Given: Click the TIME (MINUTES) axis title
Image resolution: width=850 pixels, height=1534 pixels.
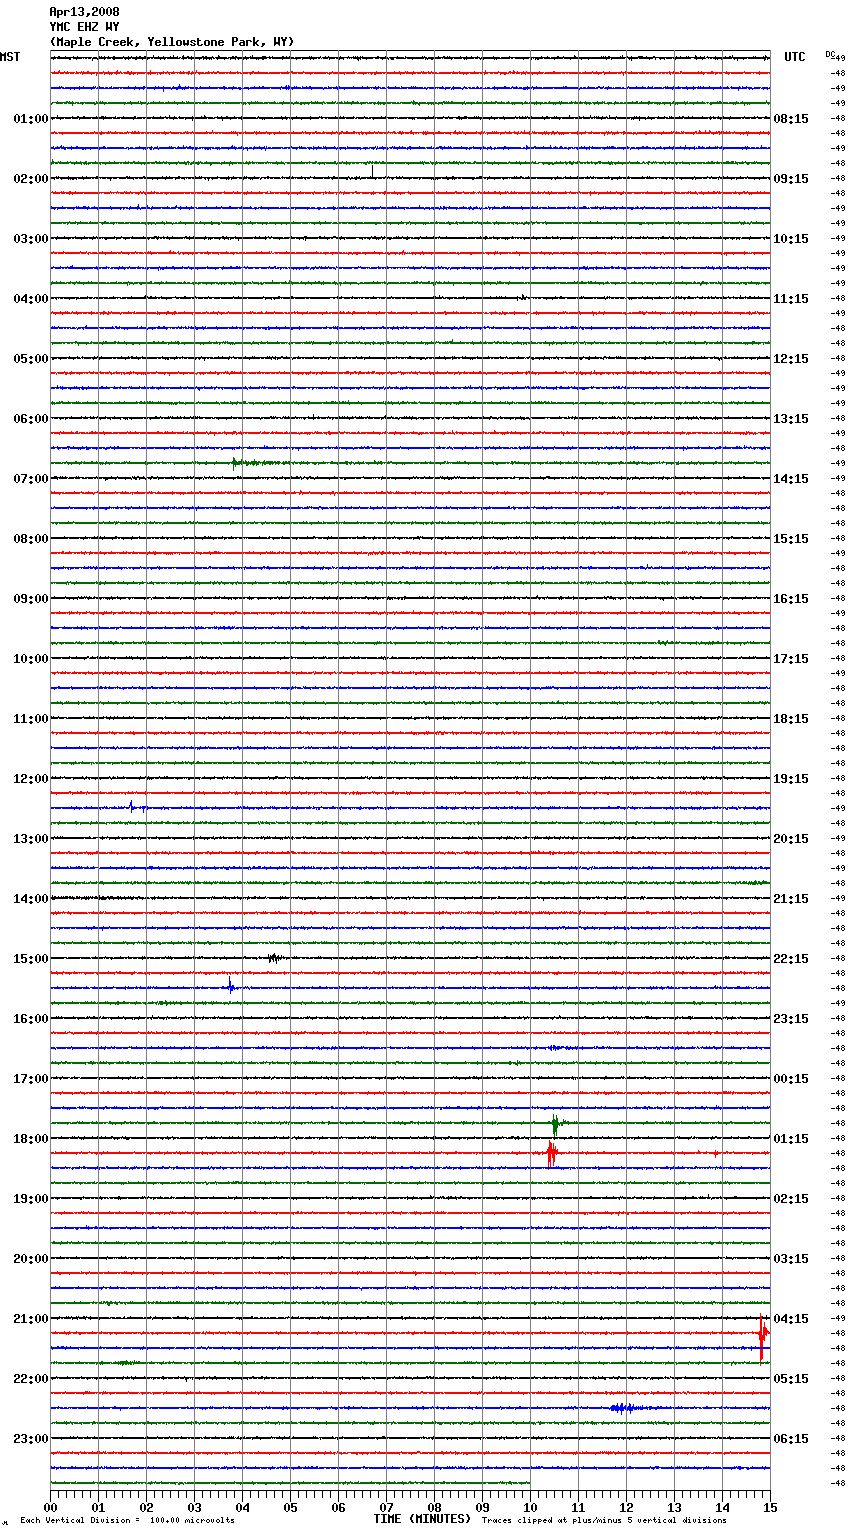Looking at the screenshot, I should pos(422,1519).
